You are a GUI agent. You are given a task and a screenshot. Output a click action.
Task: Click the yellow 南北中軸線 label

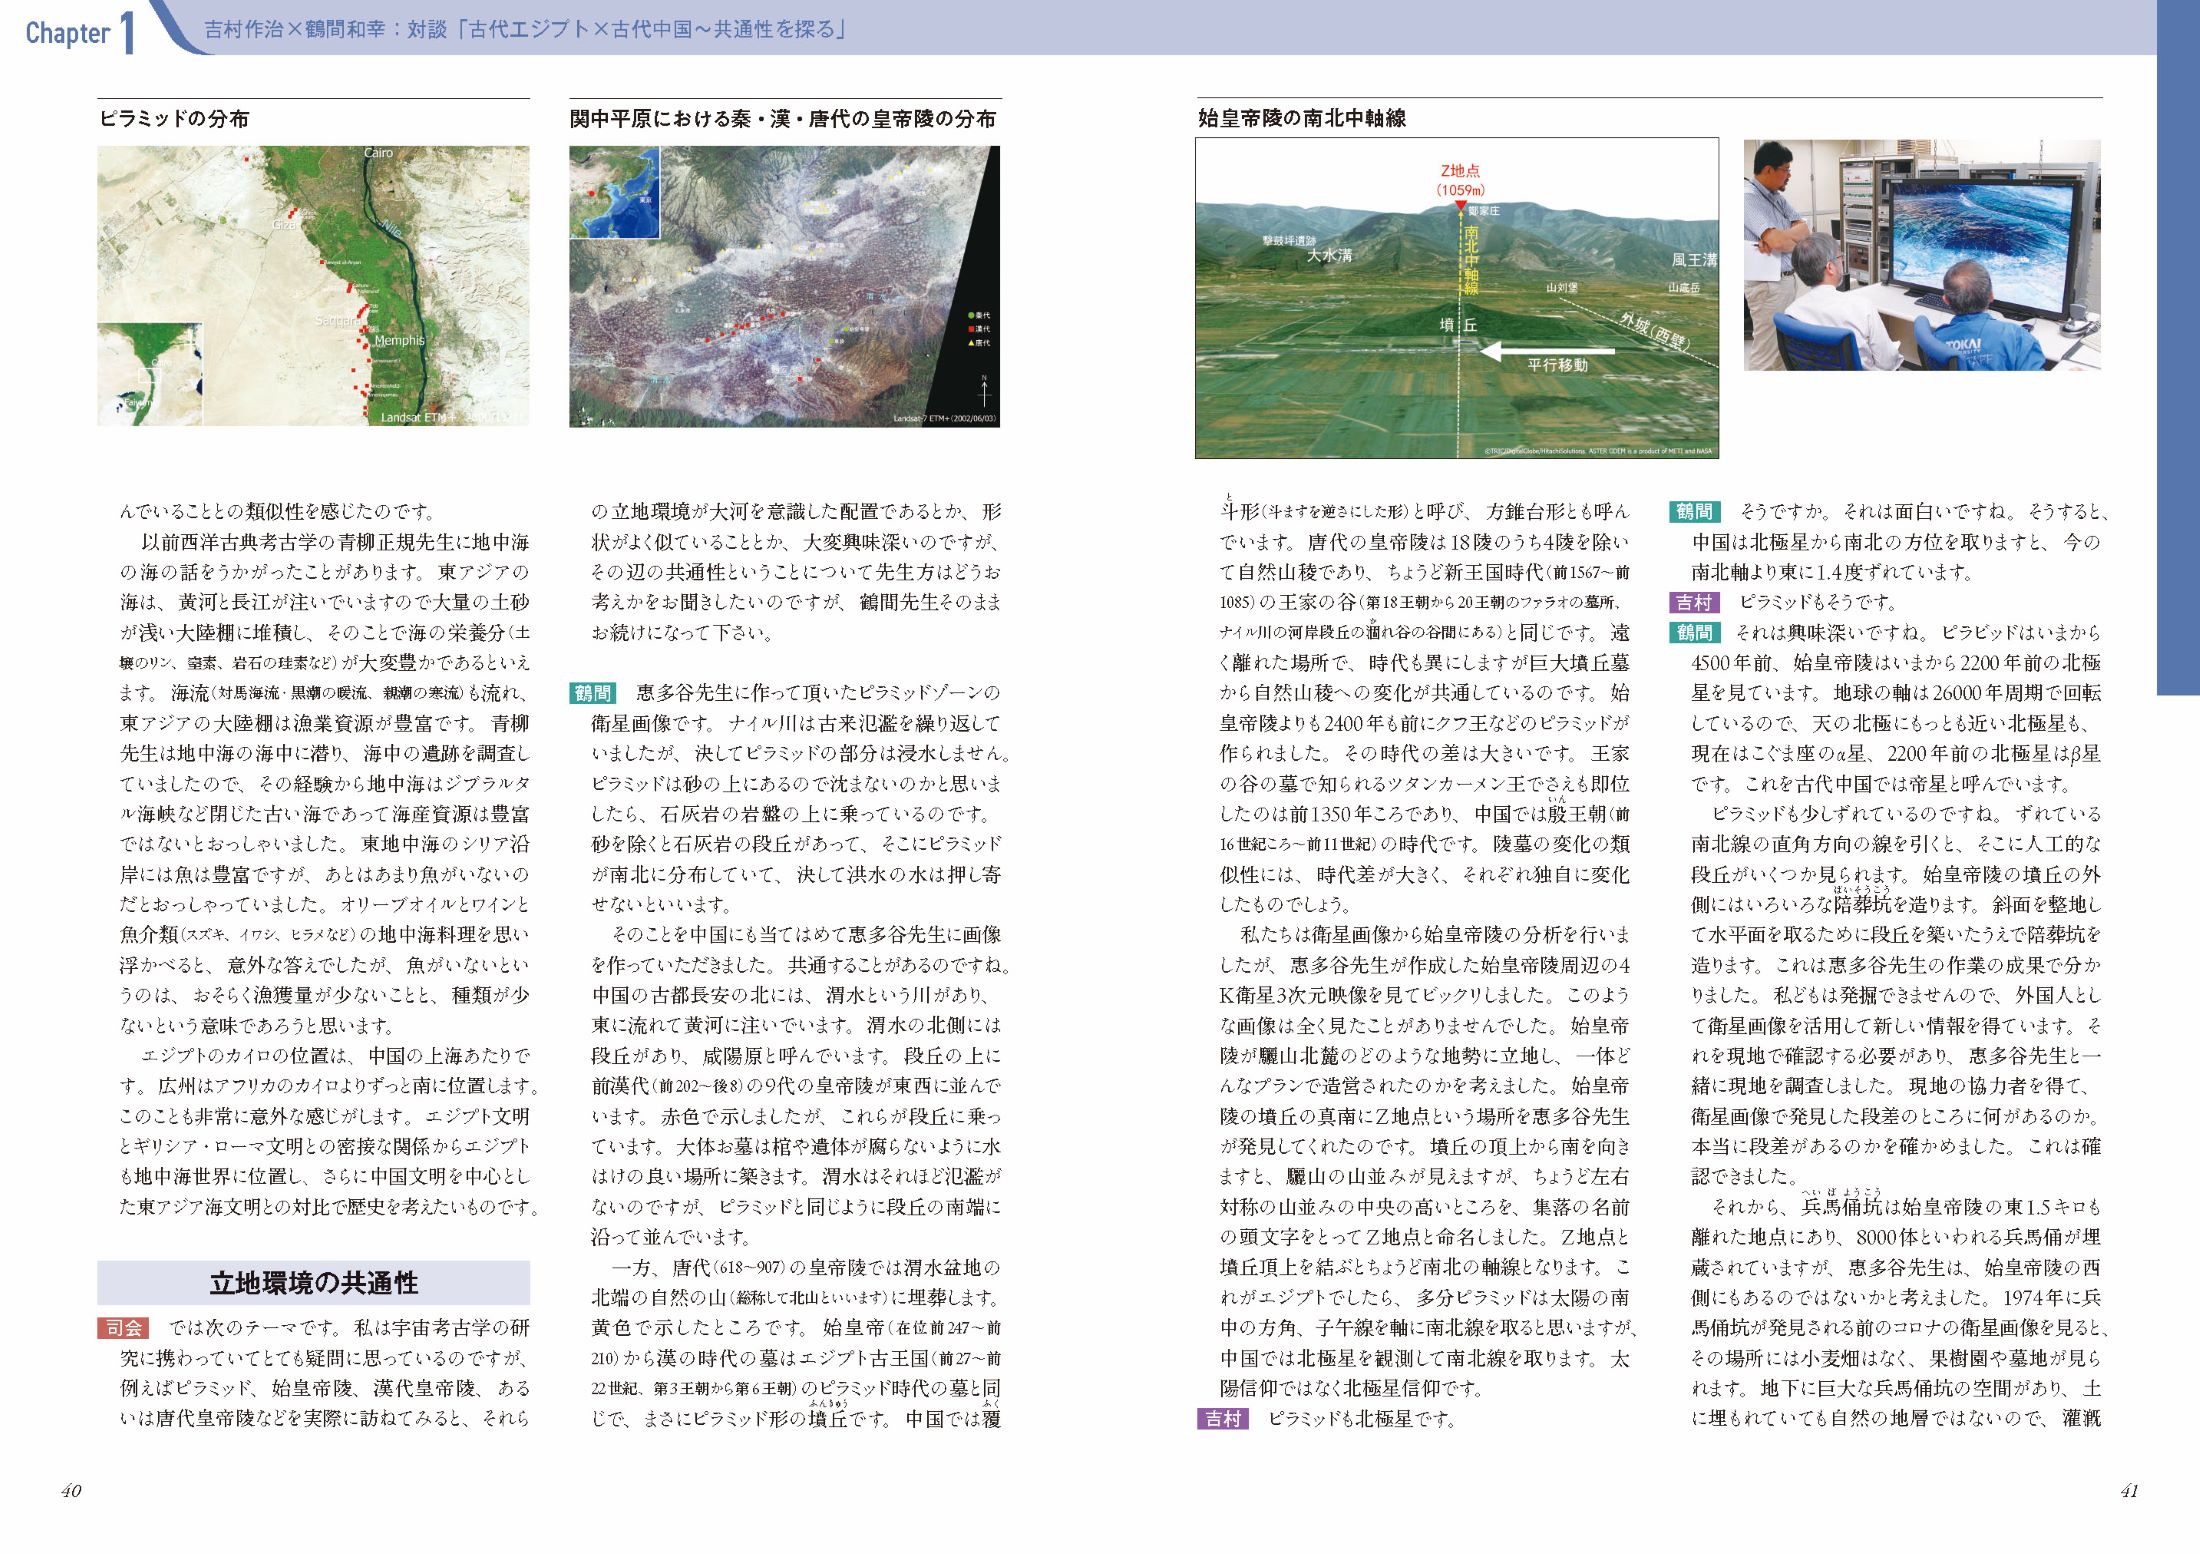click(1471, 260)
